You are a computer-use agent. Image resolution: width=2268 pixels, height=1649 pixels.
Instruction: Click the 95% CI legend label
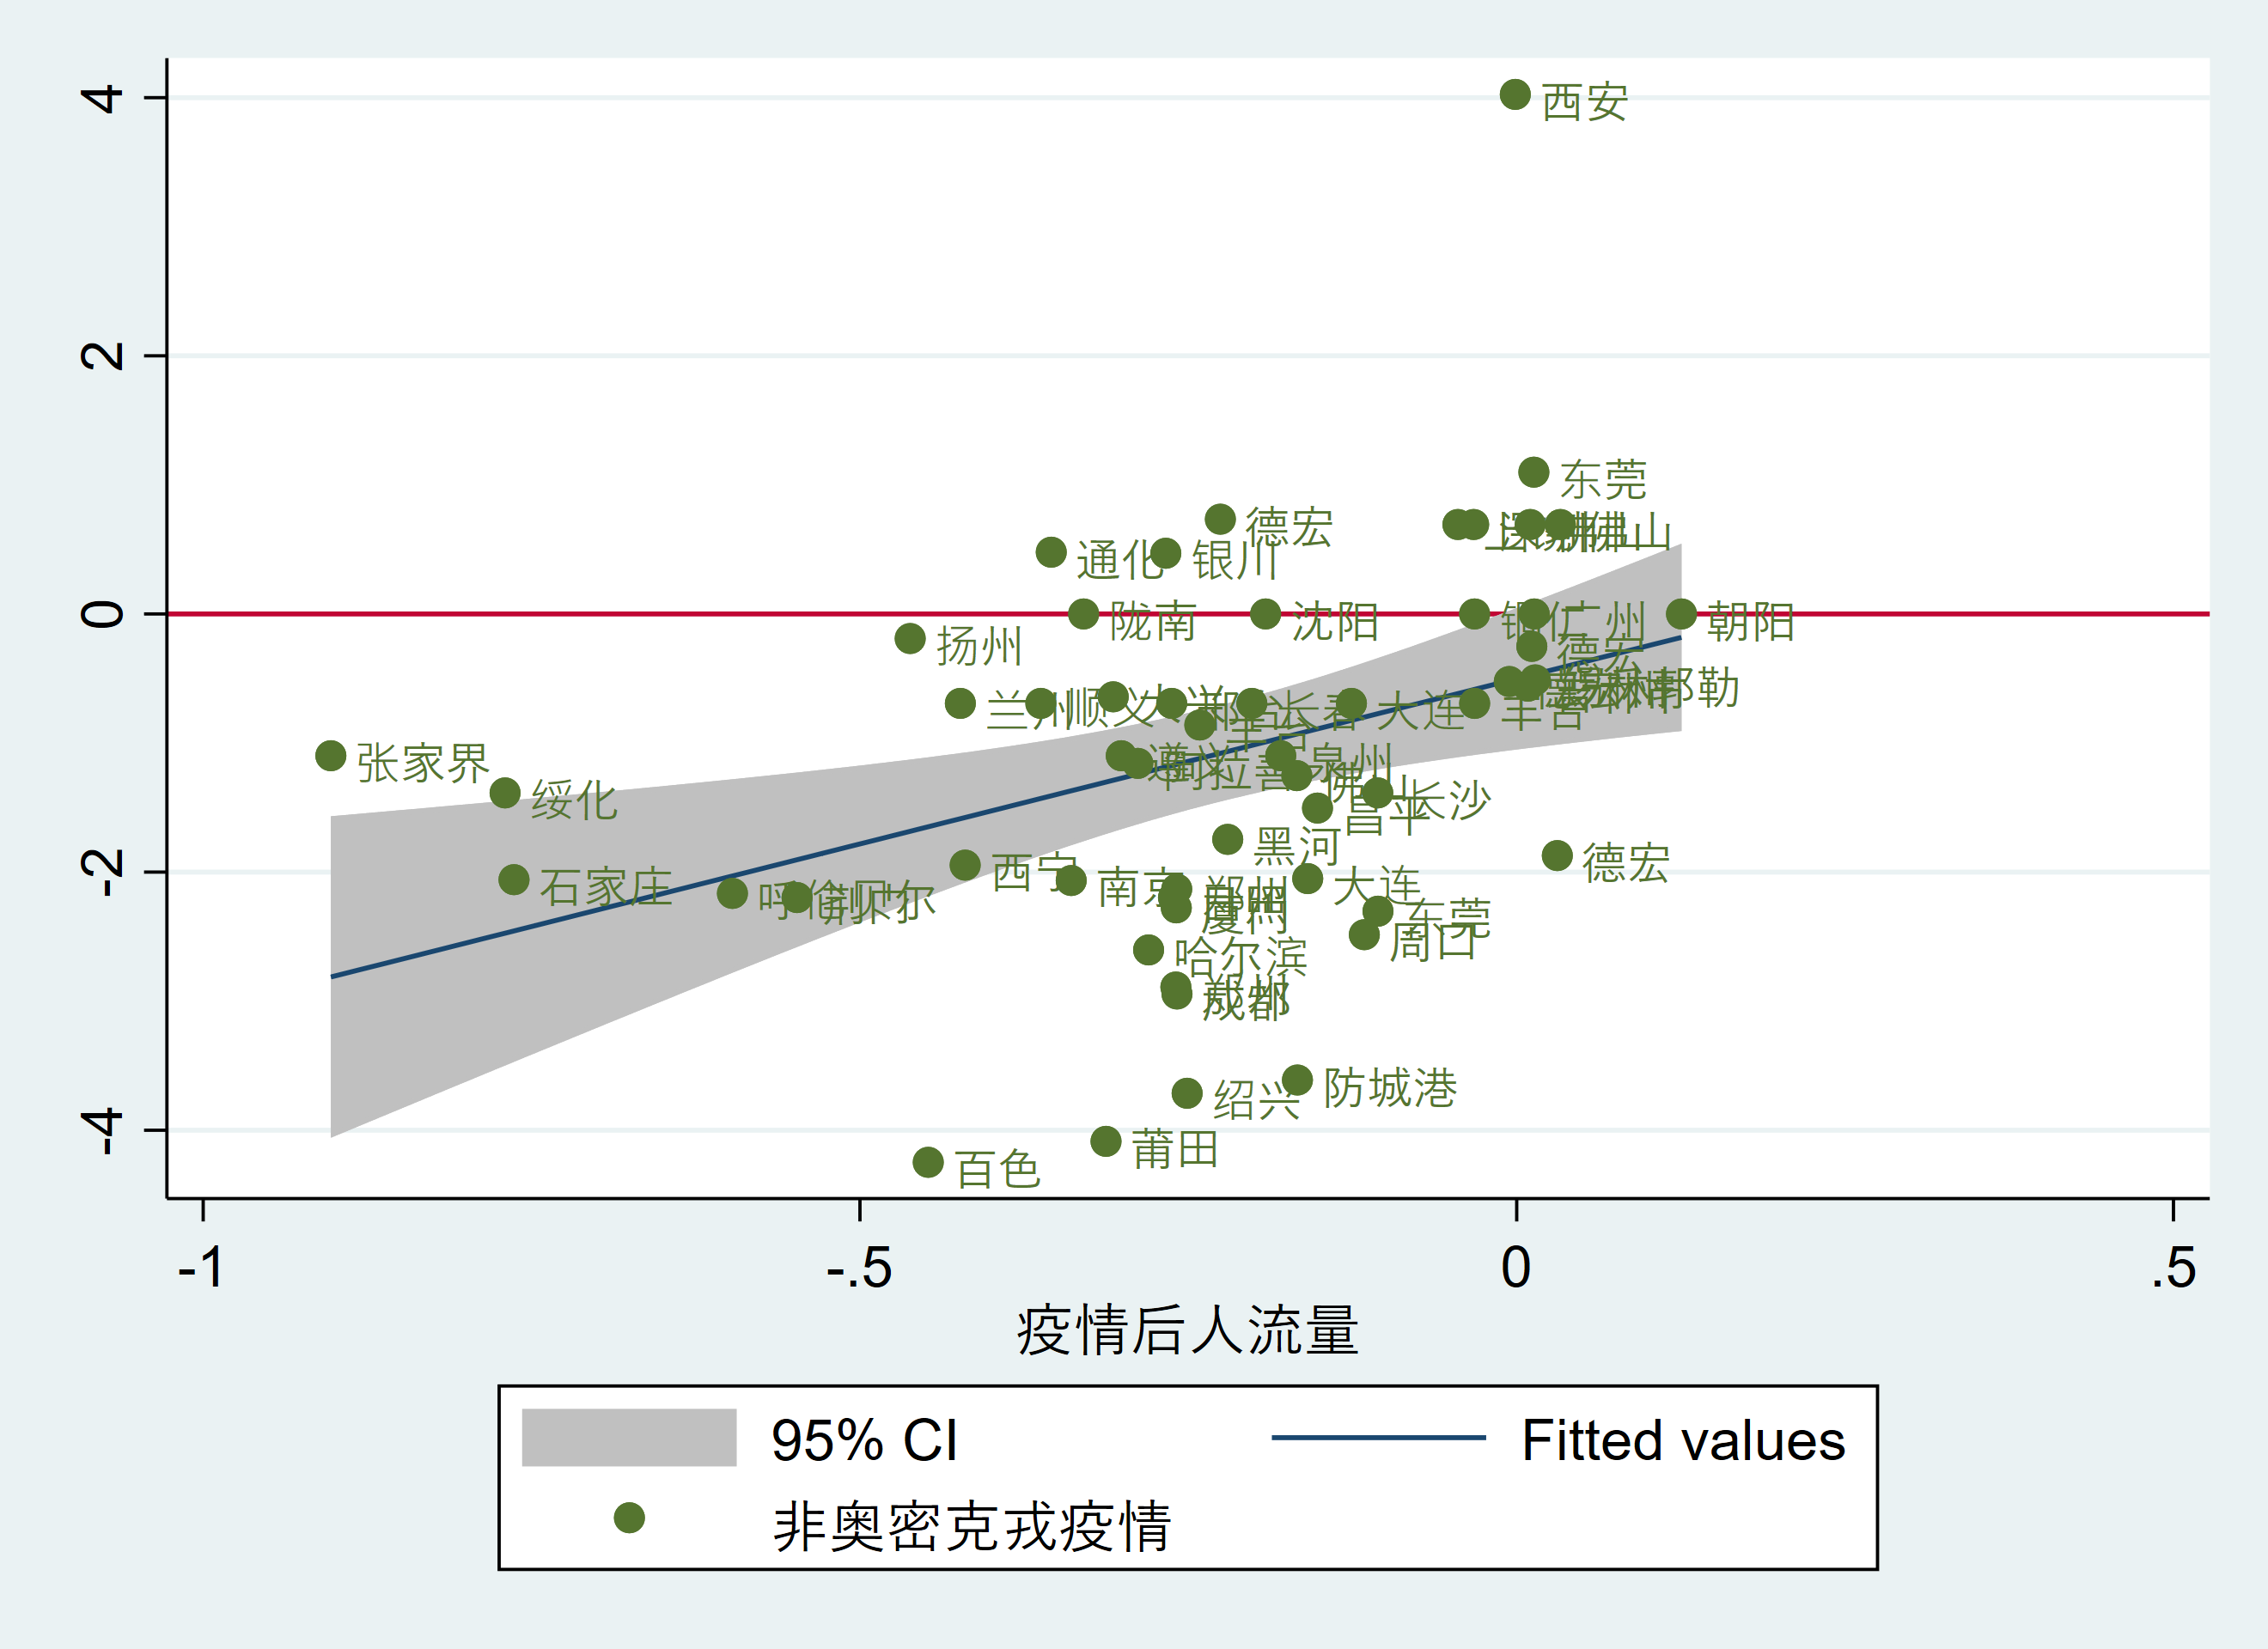pos(864,1440)
